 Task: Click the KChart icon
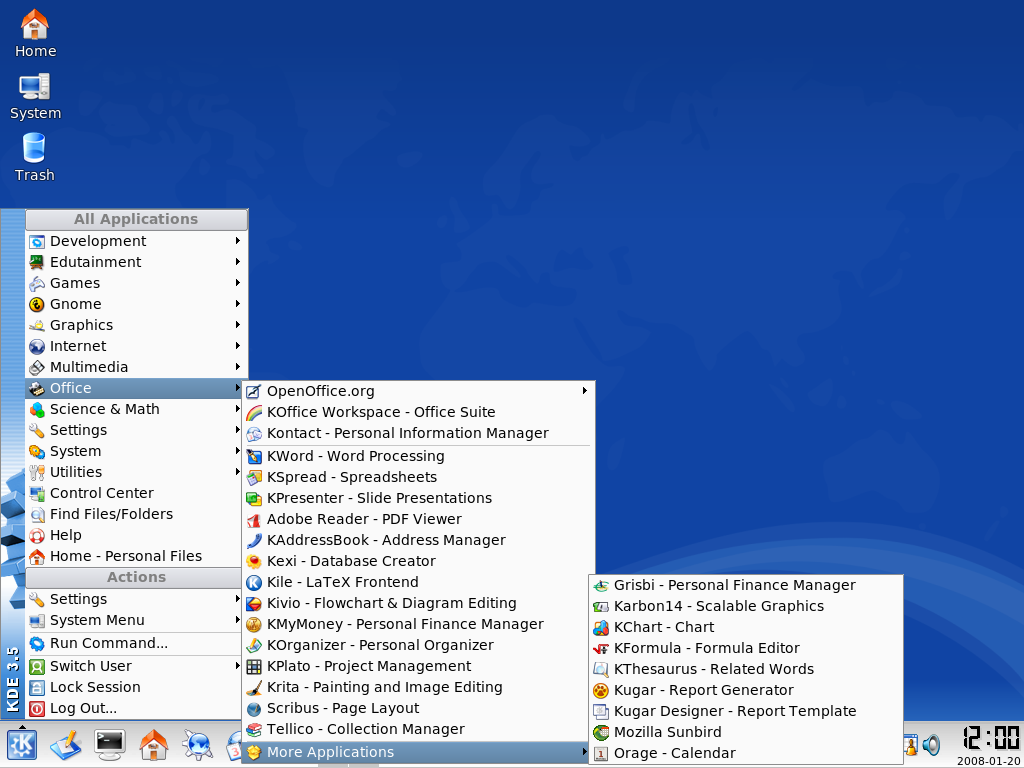tap(601, 628)
